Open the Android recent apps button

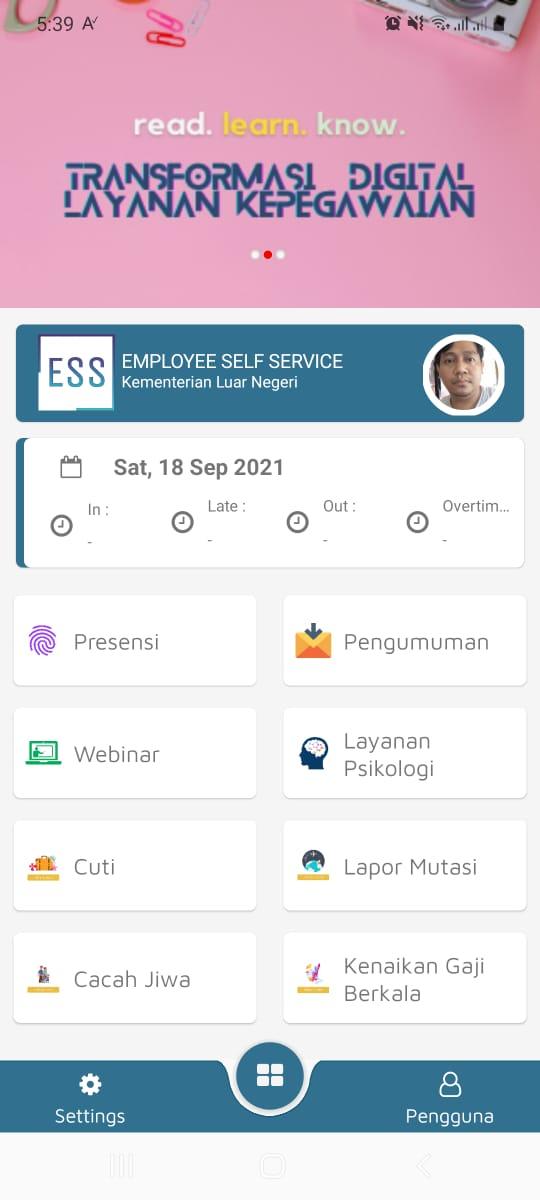(x=121, y=1166)
